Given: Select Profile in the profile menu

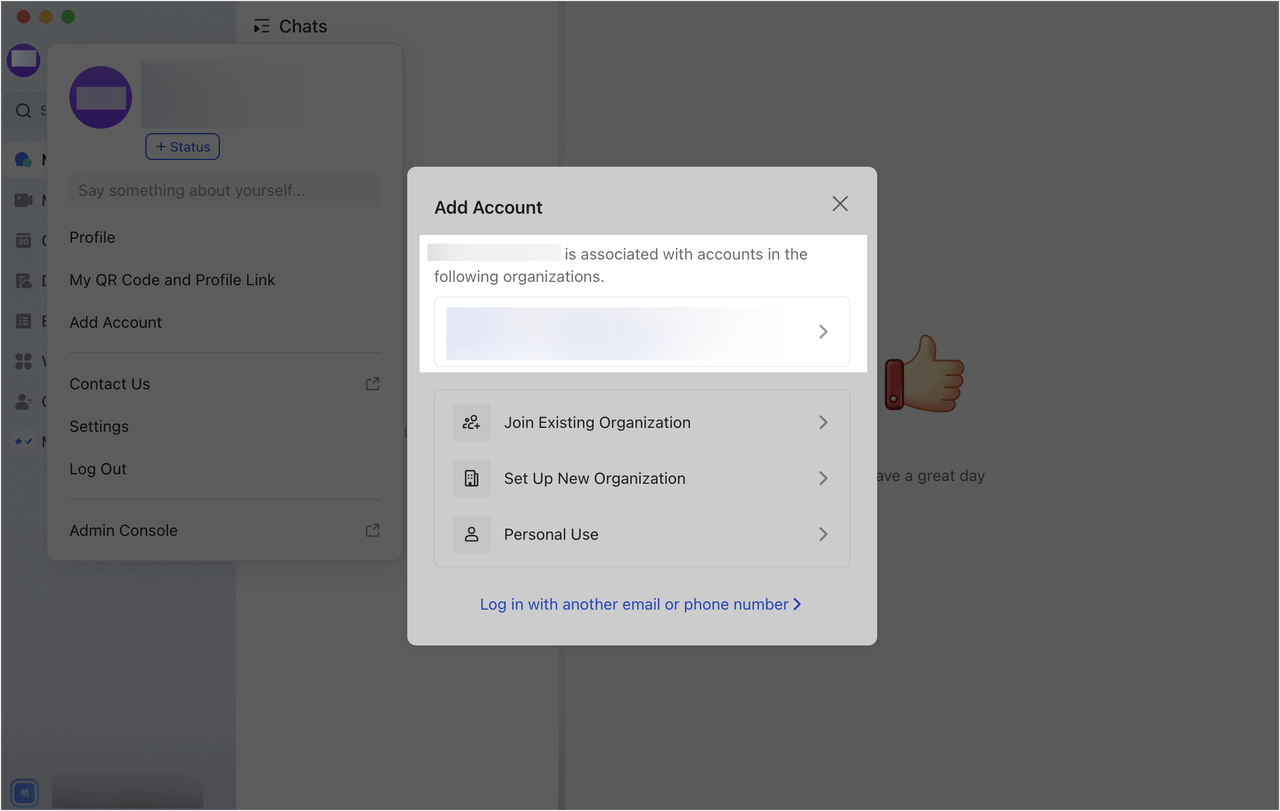Looking at the screenshot, I should (x=92, y=237).
